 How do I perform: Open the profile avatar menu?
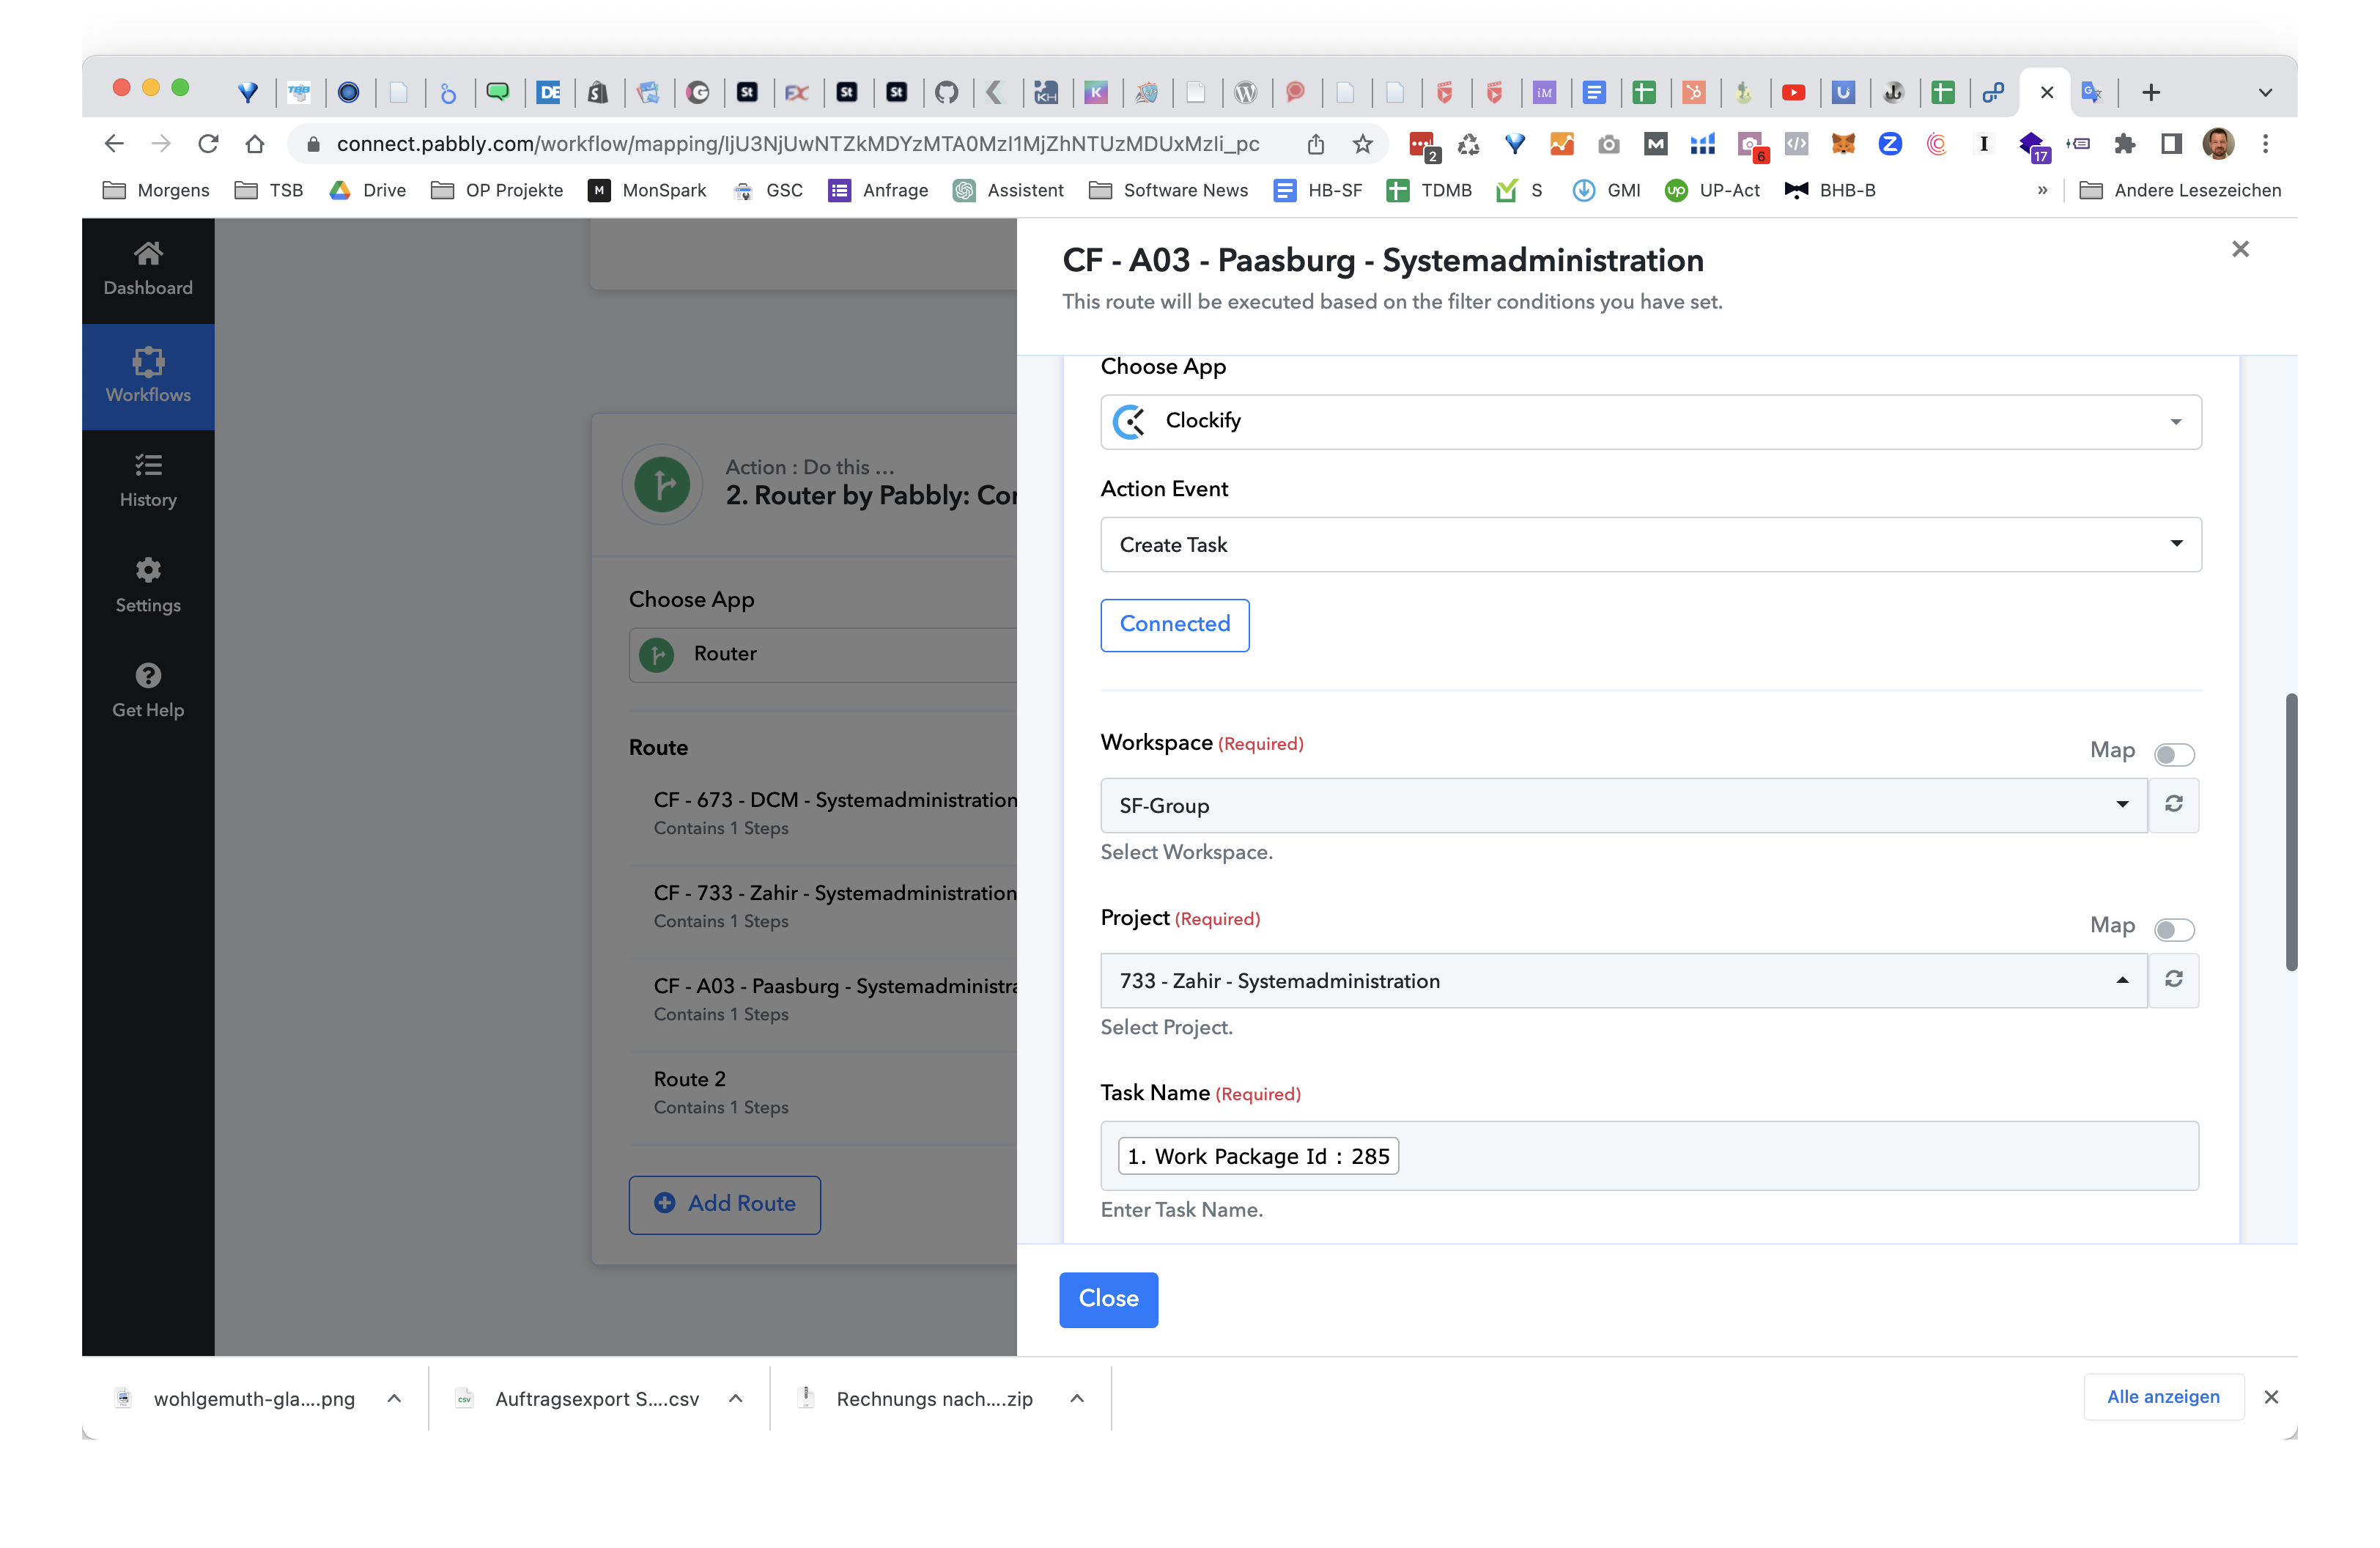[2218, 144]
